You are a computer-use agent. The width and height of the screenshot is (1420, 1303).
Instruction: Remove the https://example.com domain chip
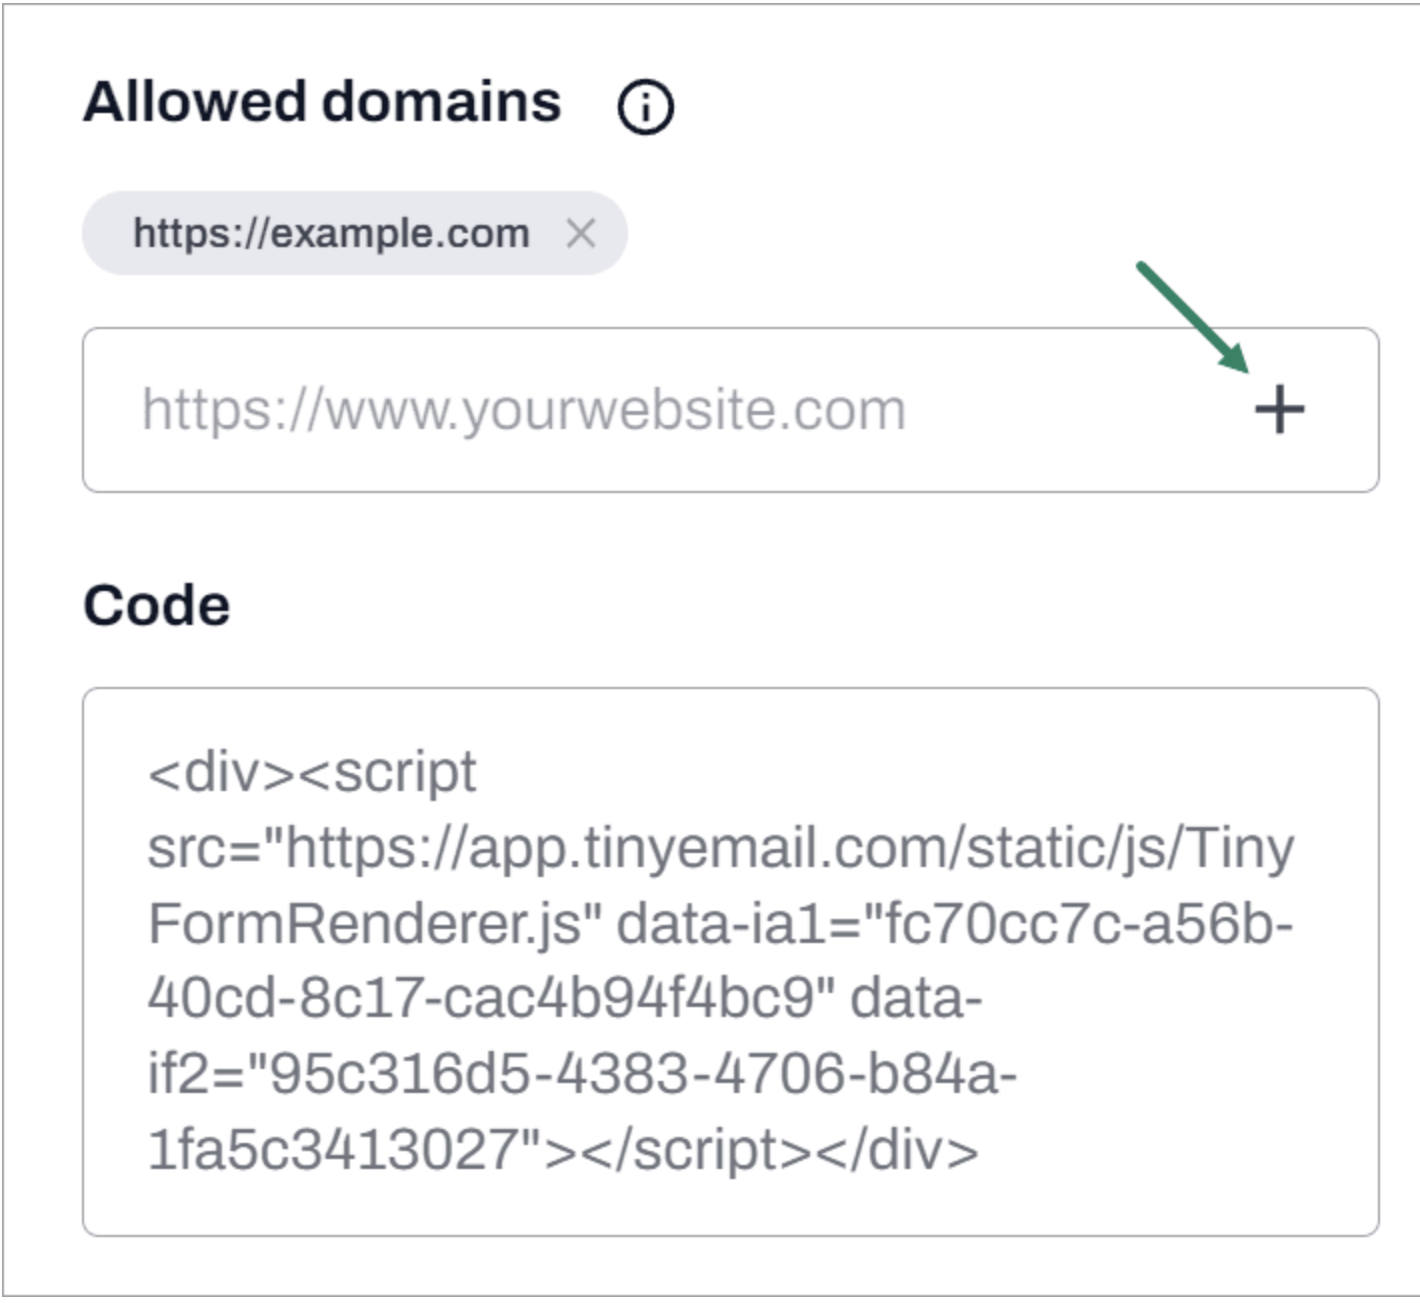pos(581,233)
